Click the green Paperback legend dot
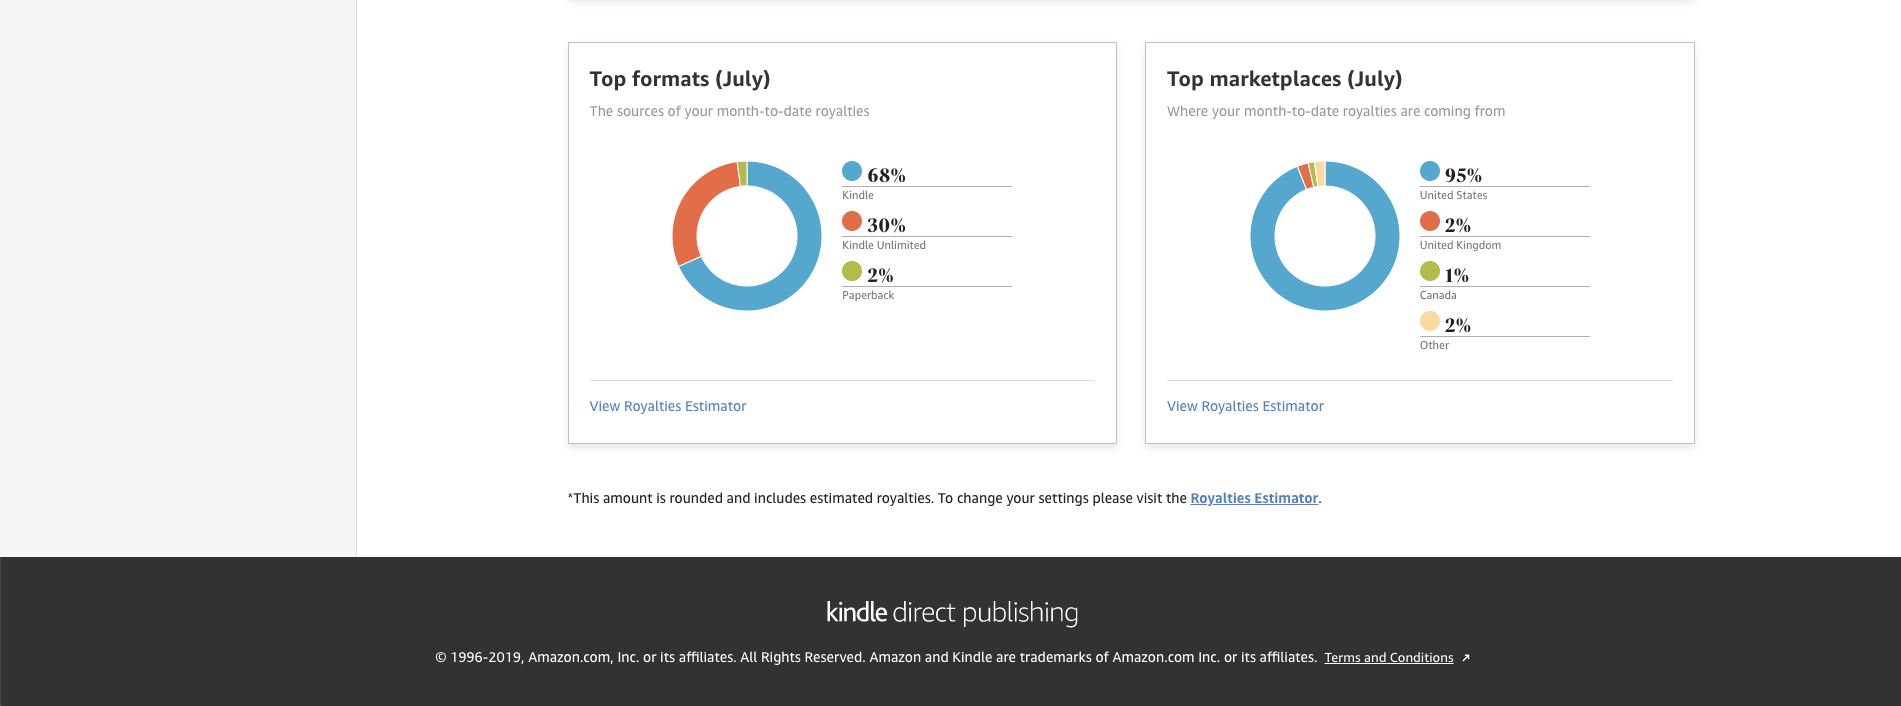Viewport: 1901px width, 706px height. point(852,271)
